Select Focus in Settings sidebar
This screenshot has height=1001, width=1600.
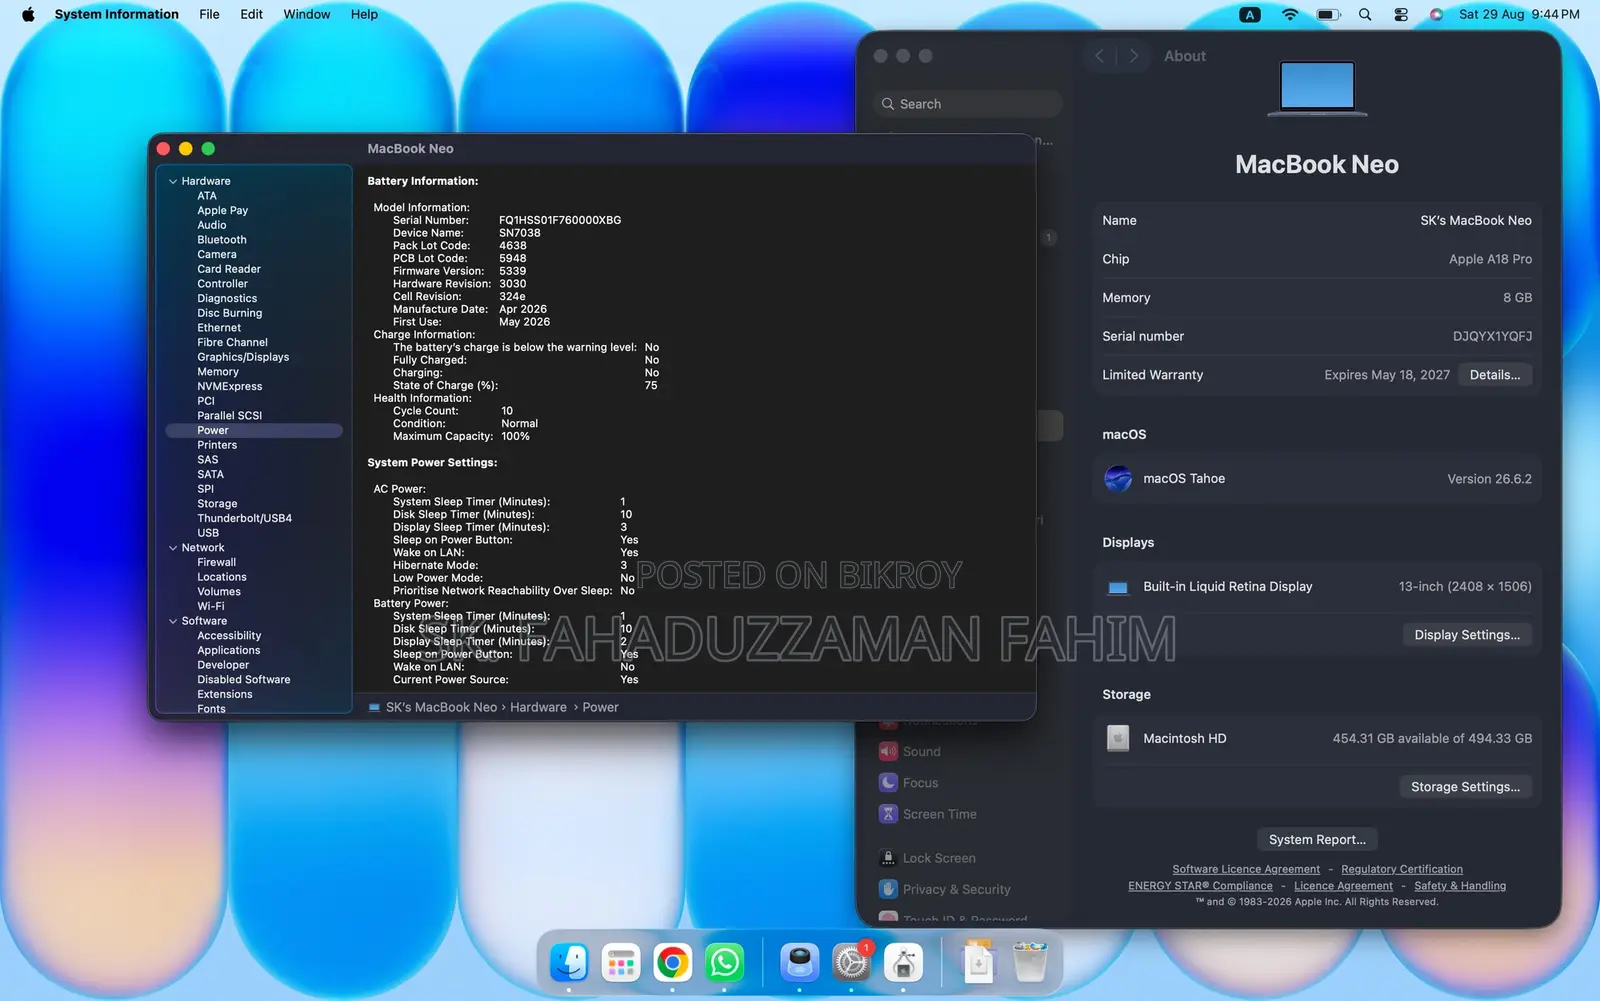coord(920,783)
